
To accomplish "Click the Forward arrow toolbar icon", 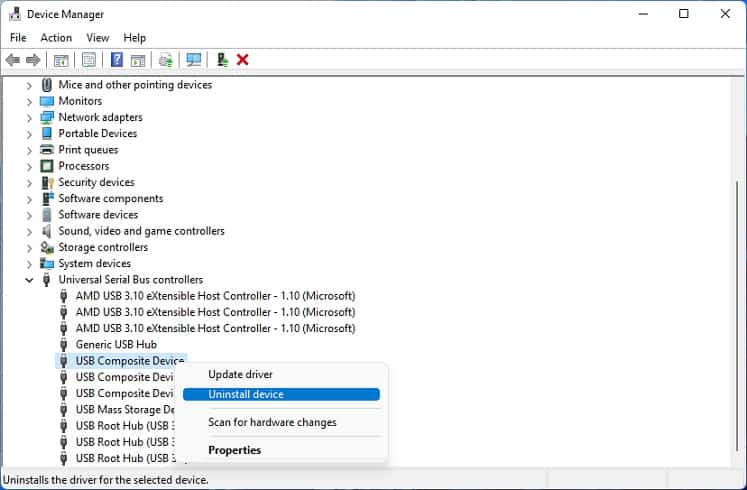I will tap(33, 60).
